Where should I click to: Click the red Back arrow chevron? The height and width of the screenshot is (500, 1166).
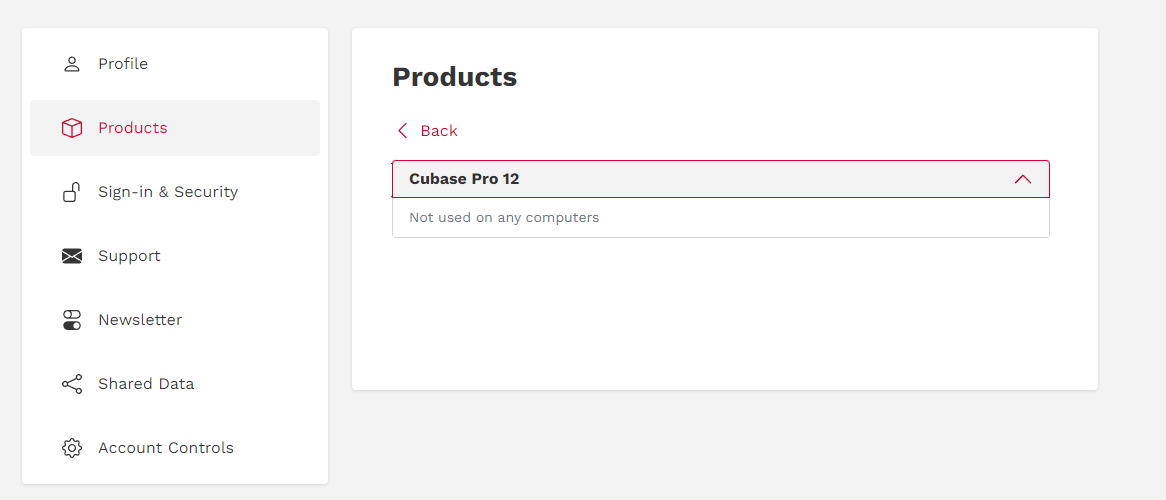click(x=402, y=131)
